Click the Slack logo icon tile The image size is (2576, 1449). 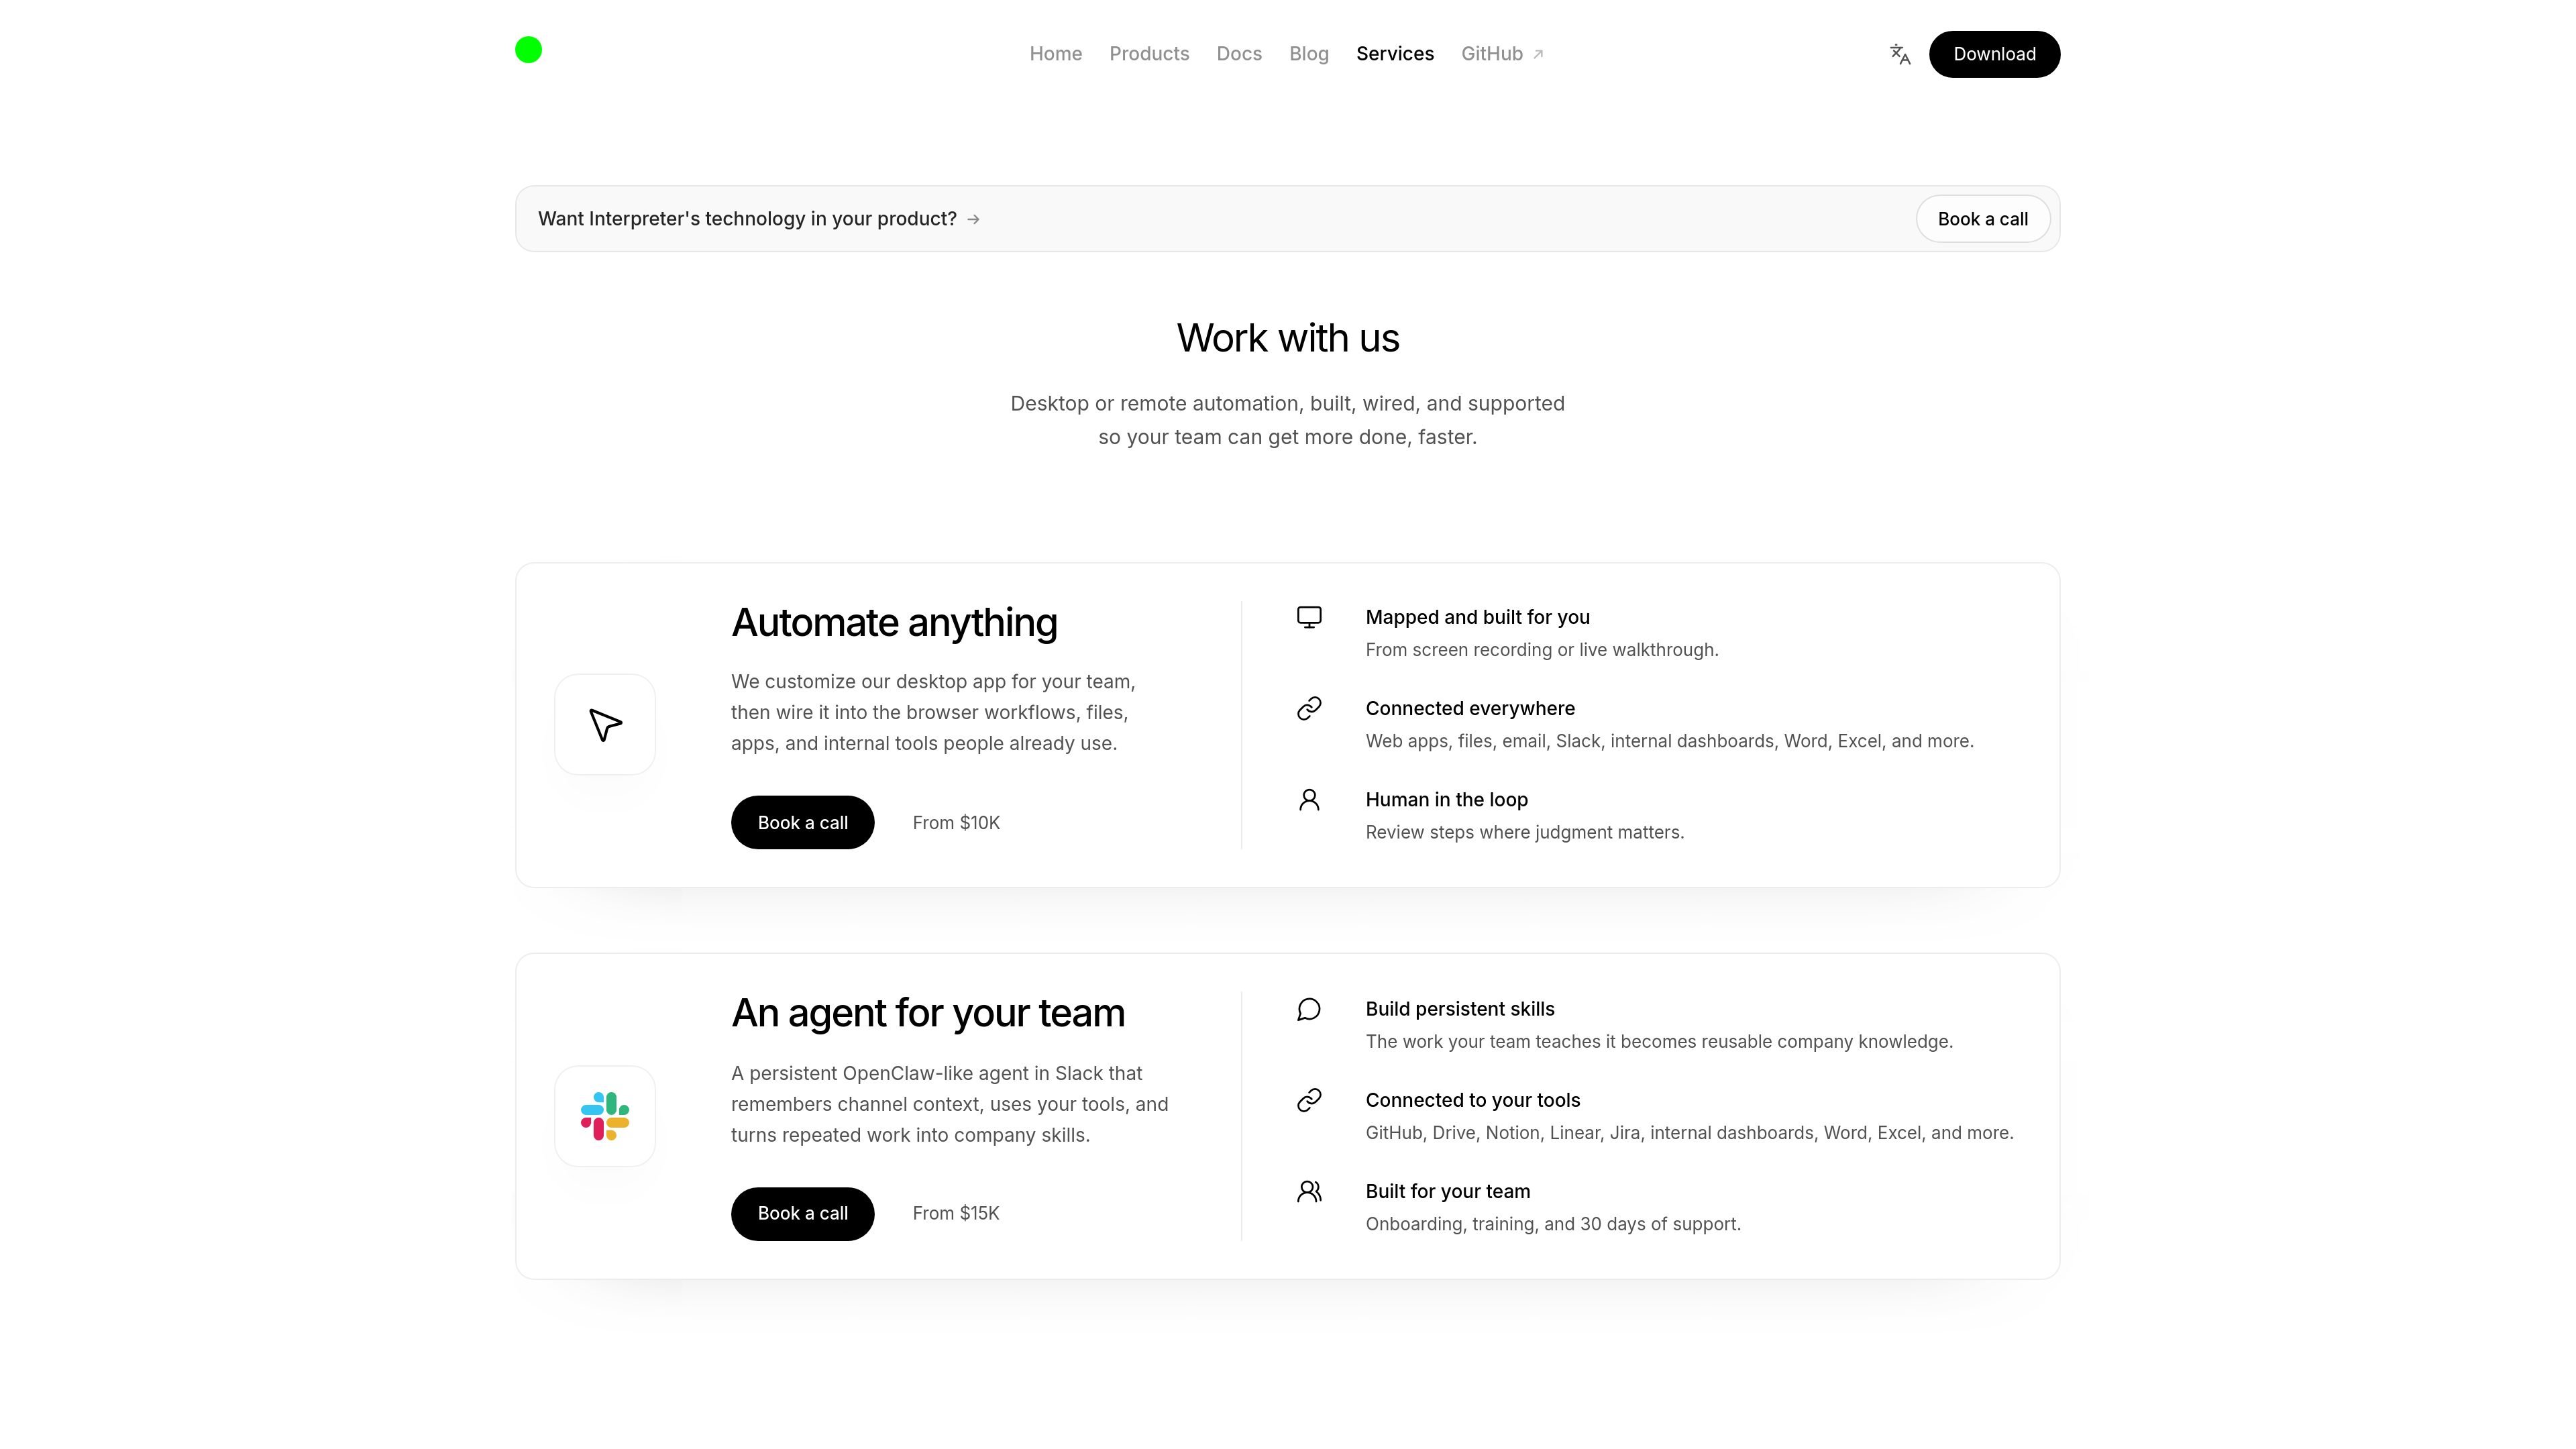(605, 1116)
